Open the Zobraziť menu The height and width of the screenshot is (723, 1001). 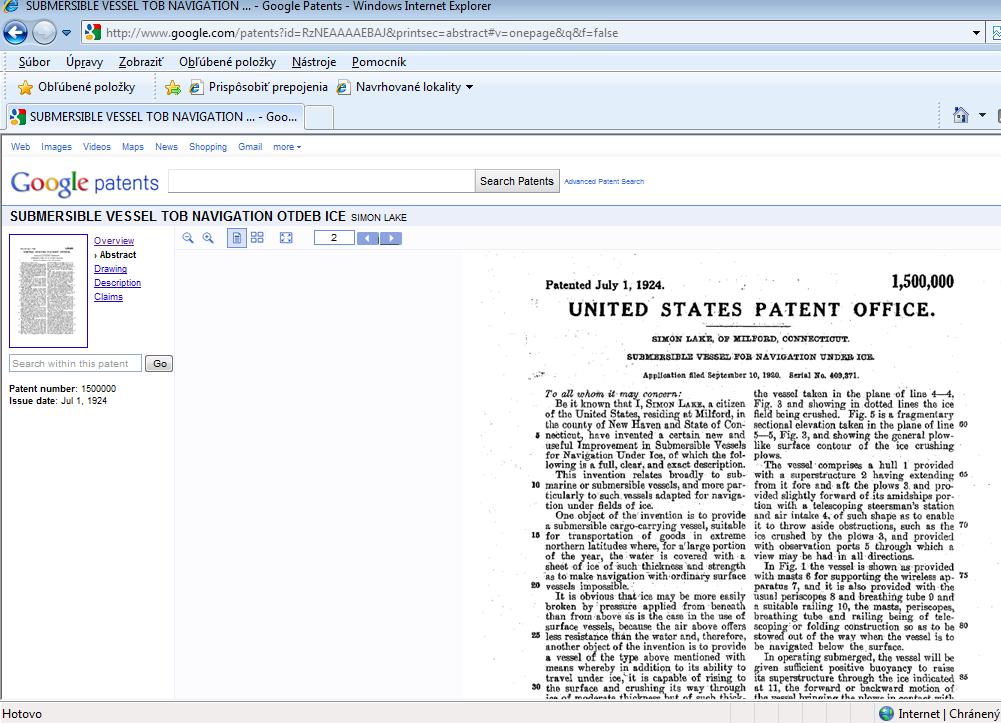tap(141, 62)
